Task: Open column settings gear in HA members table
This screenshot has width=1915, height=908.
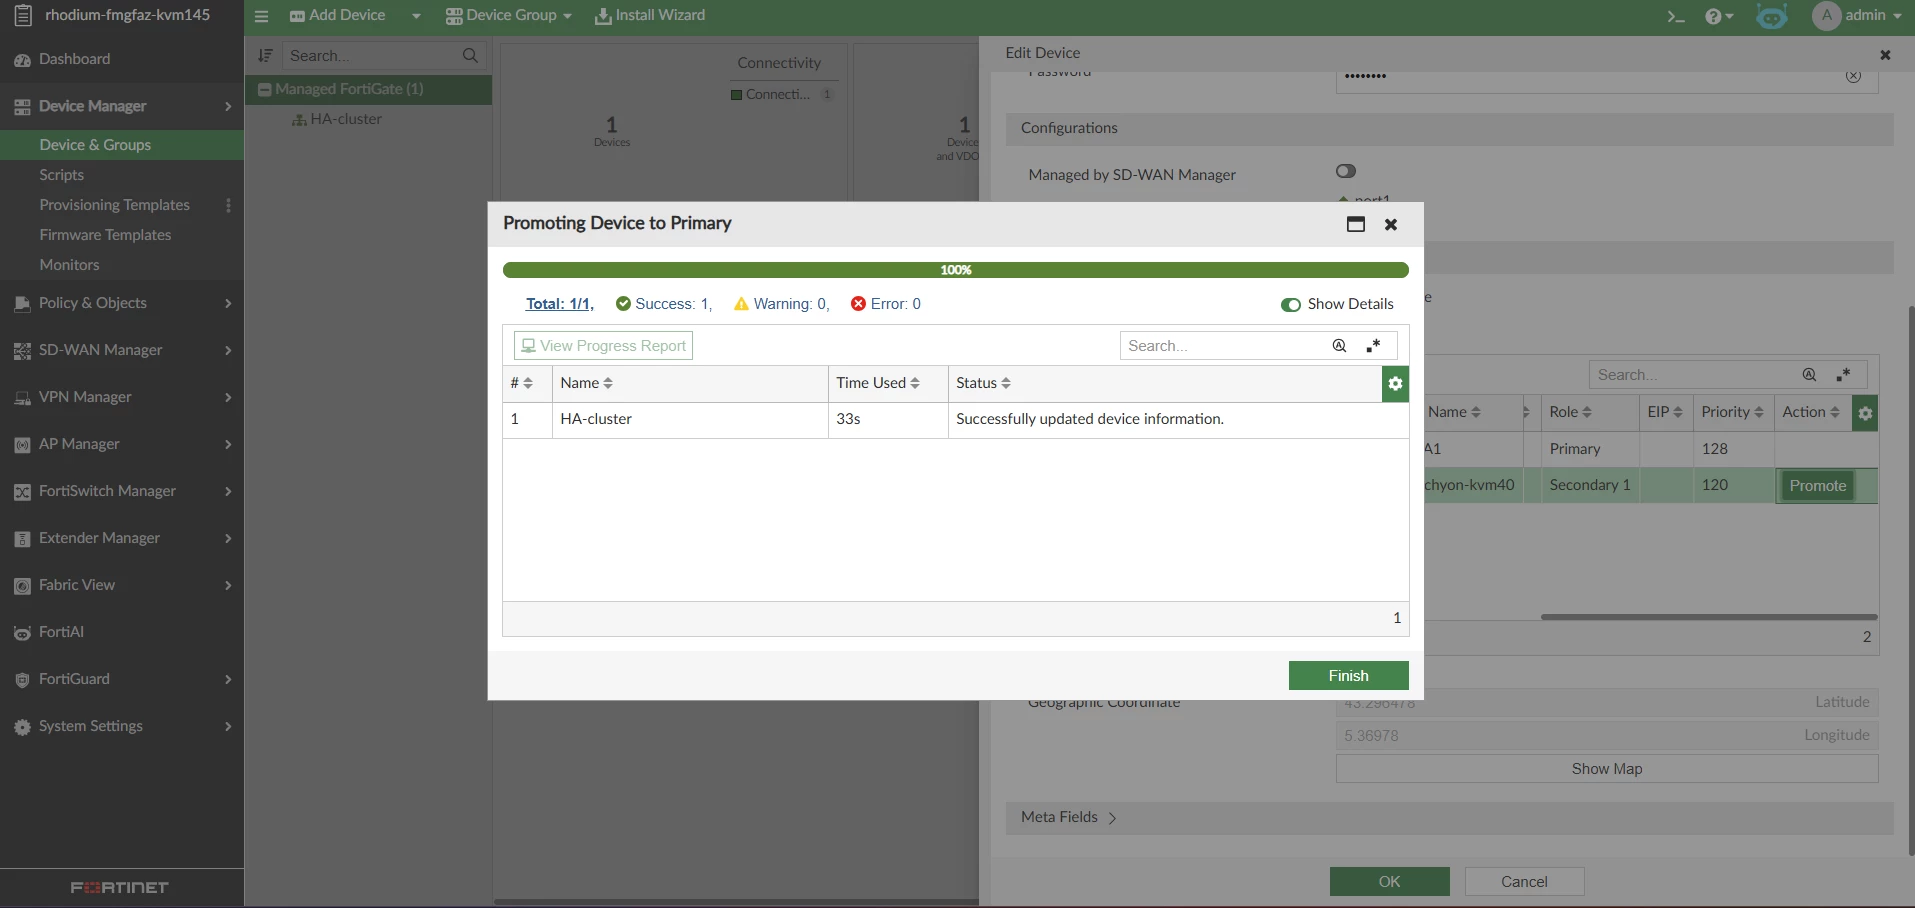Action: point(1864,413)
